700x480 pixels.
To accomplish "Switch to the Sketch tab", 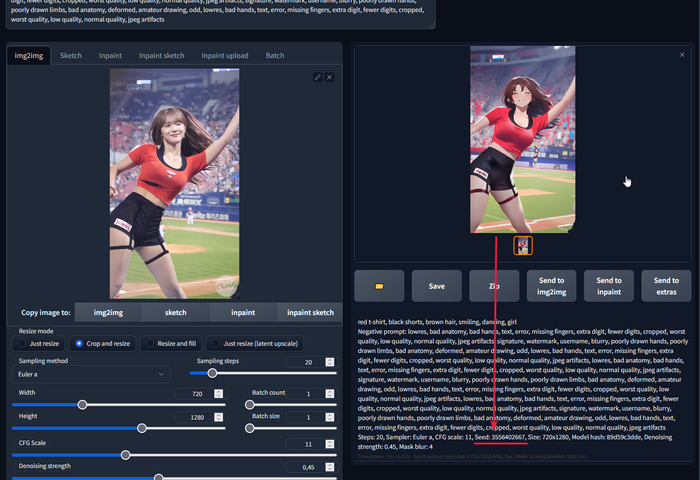I will pyautogui.click(x=70, y=56).
